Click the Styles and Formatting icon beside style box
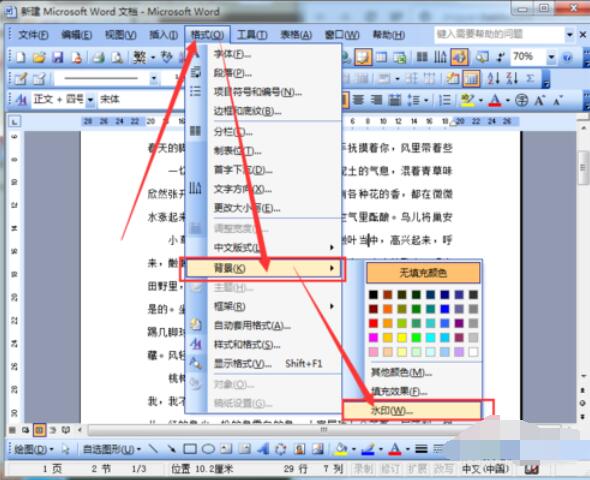590x480 pixels. pyautogui.click(x=21, y=100)
